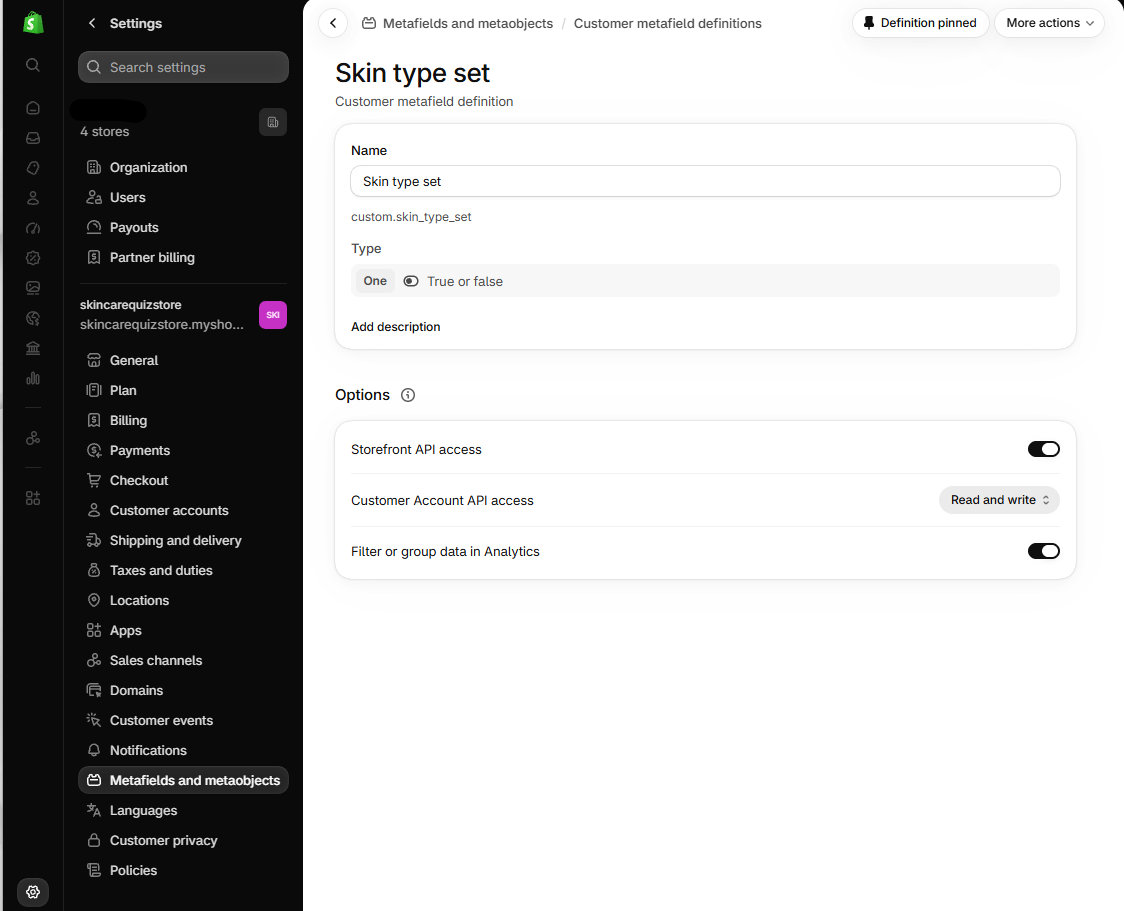Open Customer accounts settings
This screenshot has height=911, width=1124.
point(183,511)
